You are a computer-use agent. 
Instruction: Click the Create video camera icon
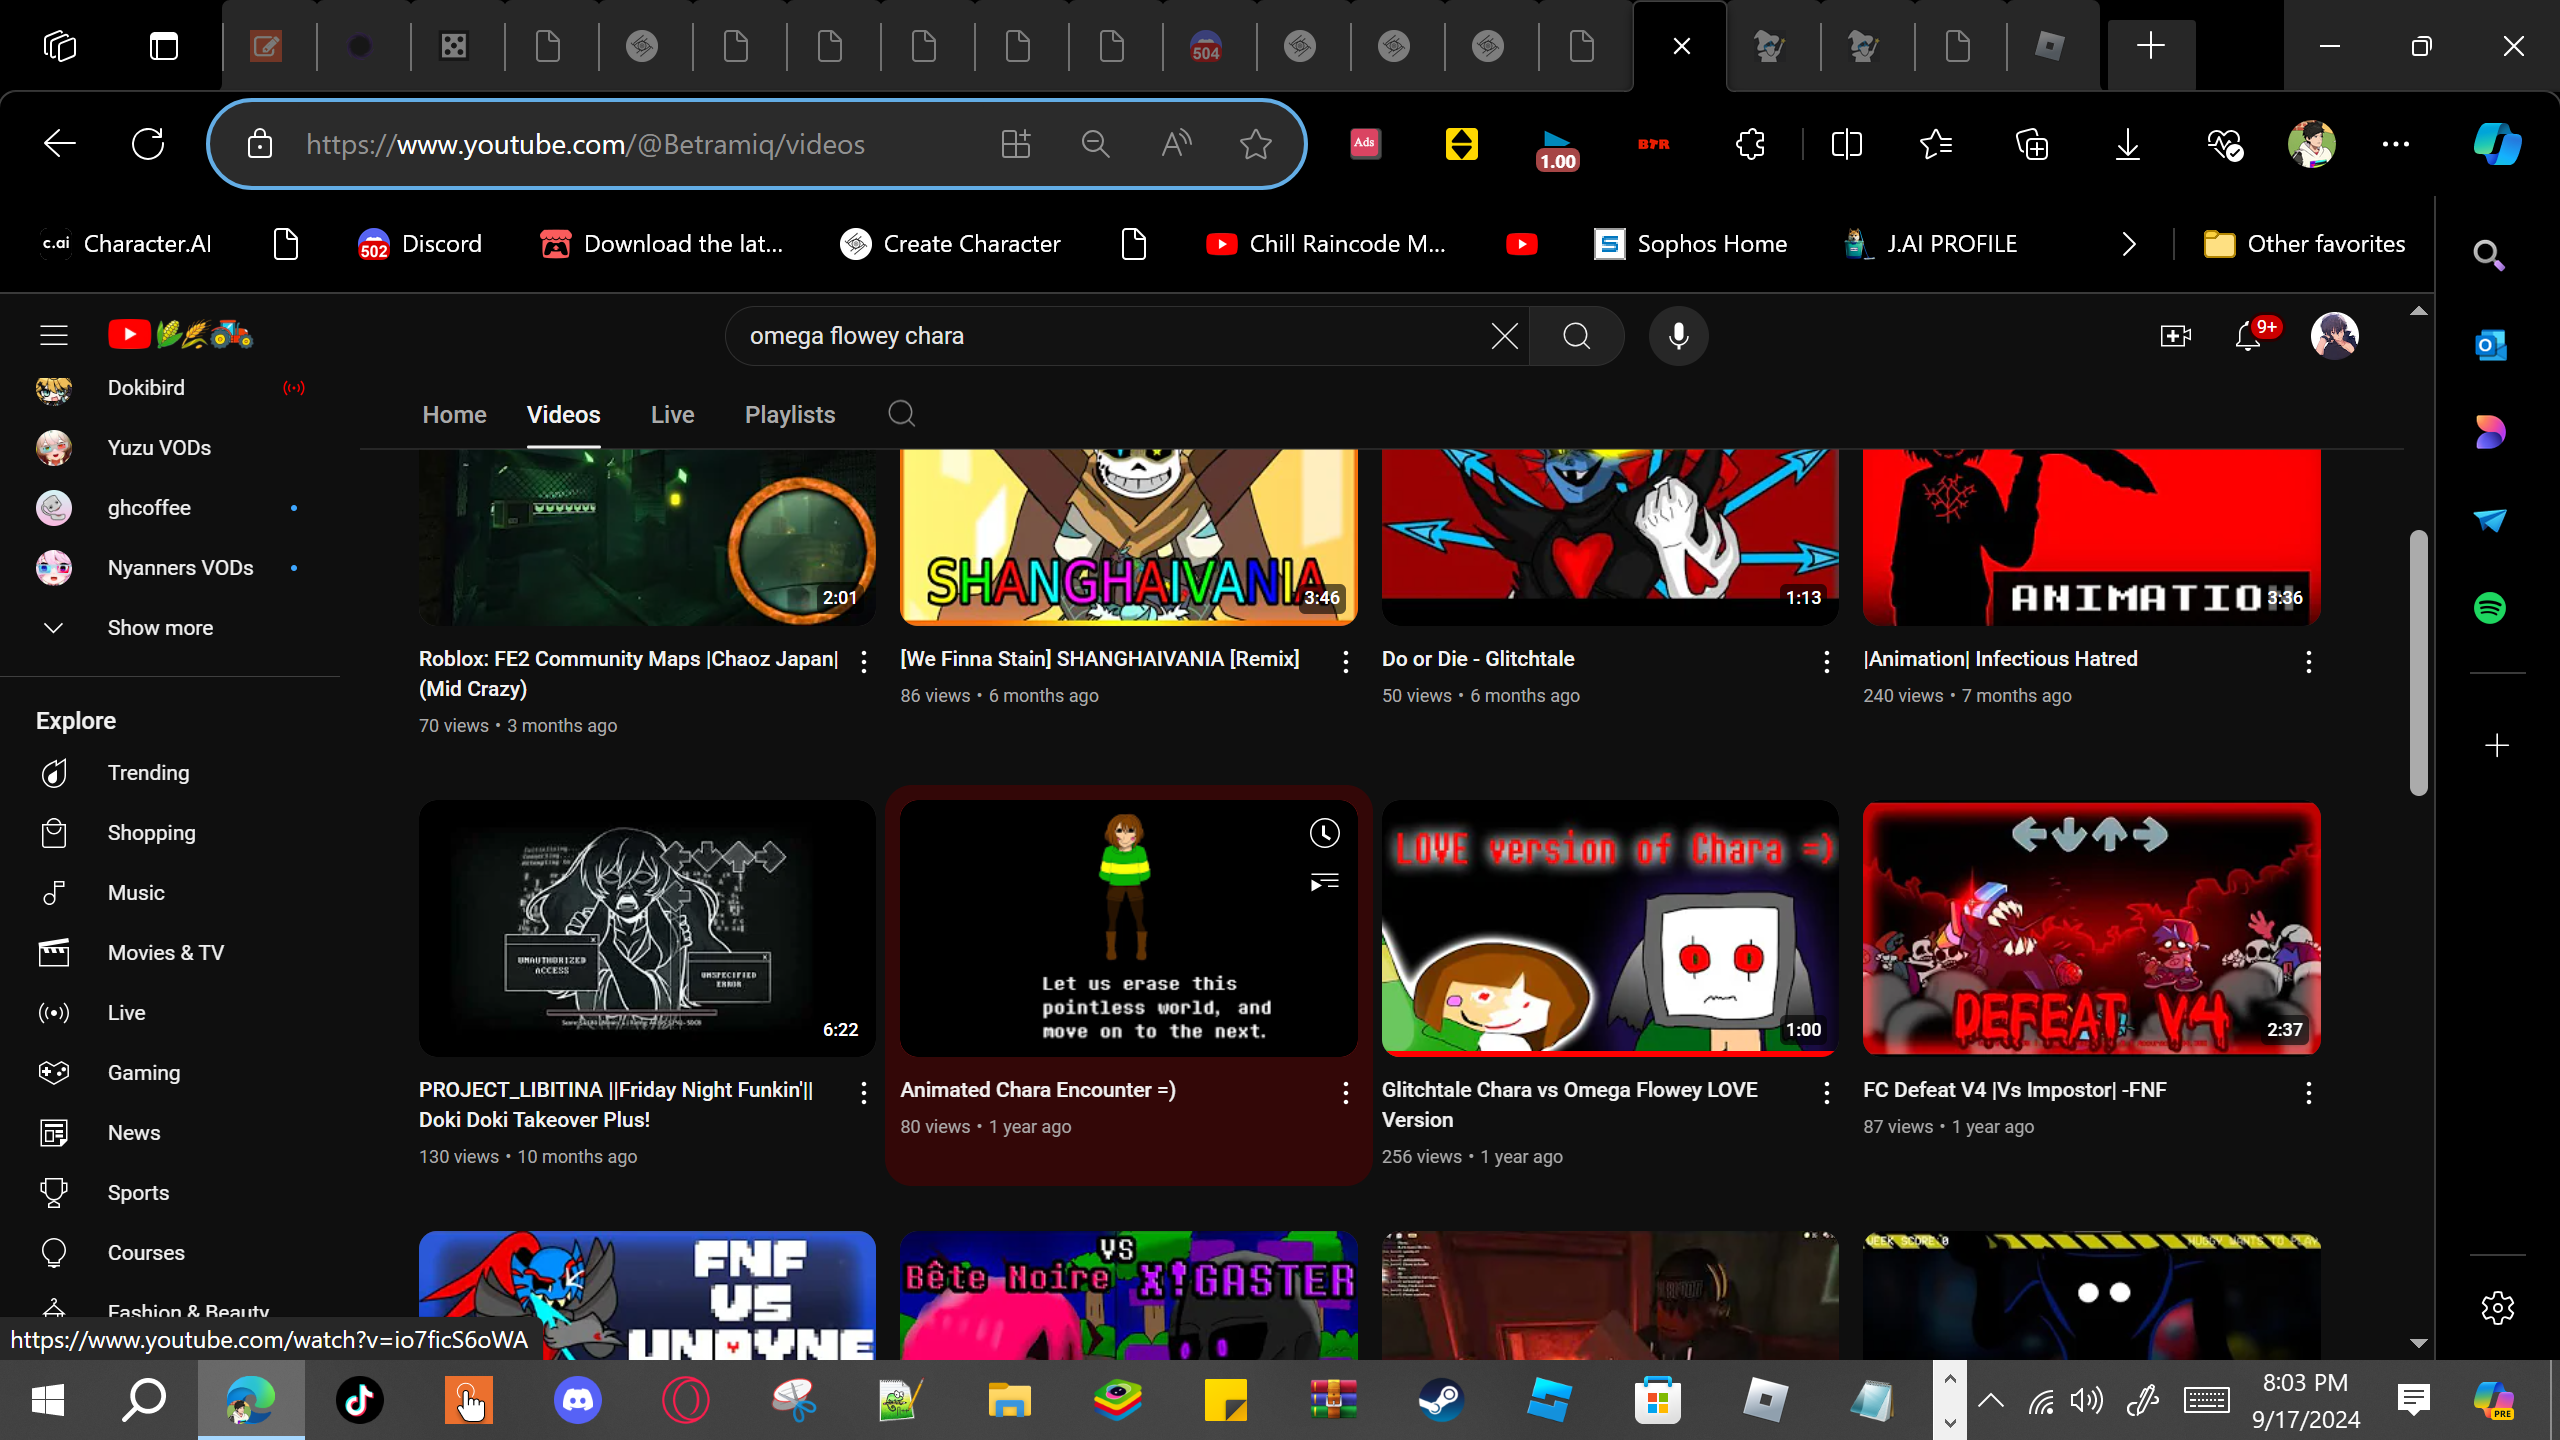coord(2175,336)
